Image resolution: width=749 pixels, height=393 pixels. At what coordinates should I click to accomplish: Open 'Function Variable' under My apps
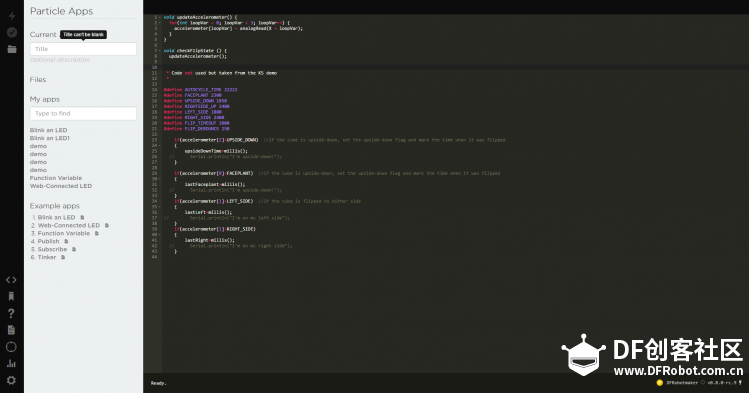[56, 178]
